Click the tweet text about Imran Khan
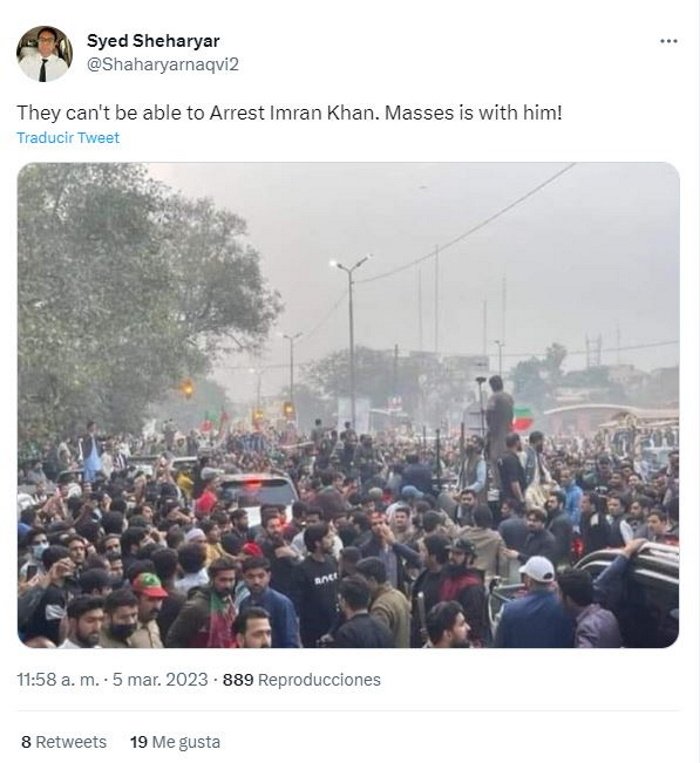 click(x=289, y=113)
